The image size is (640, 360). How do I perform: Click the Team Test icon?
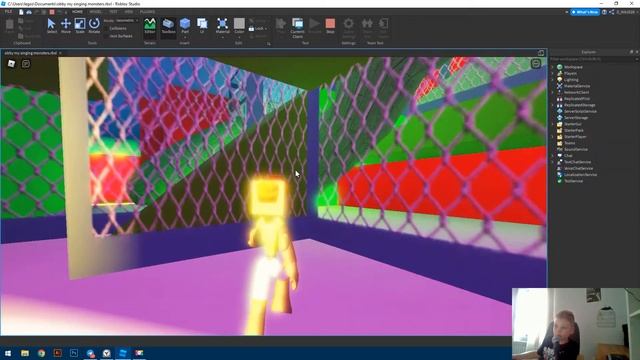(x=367, y=28)
